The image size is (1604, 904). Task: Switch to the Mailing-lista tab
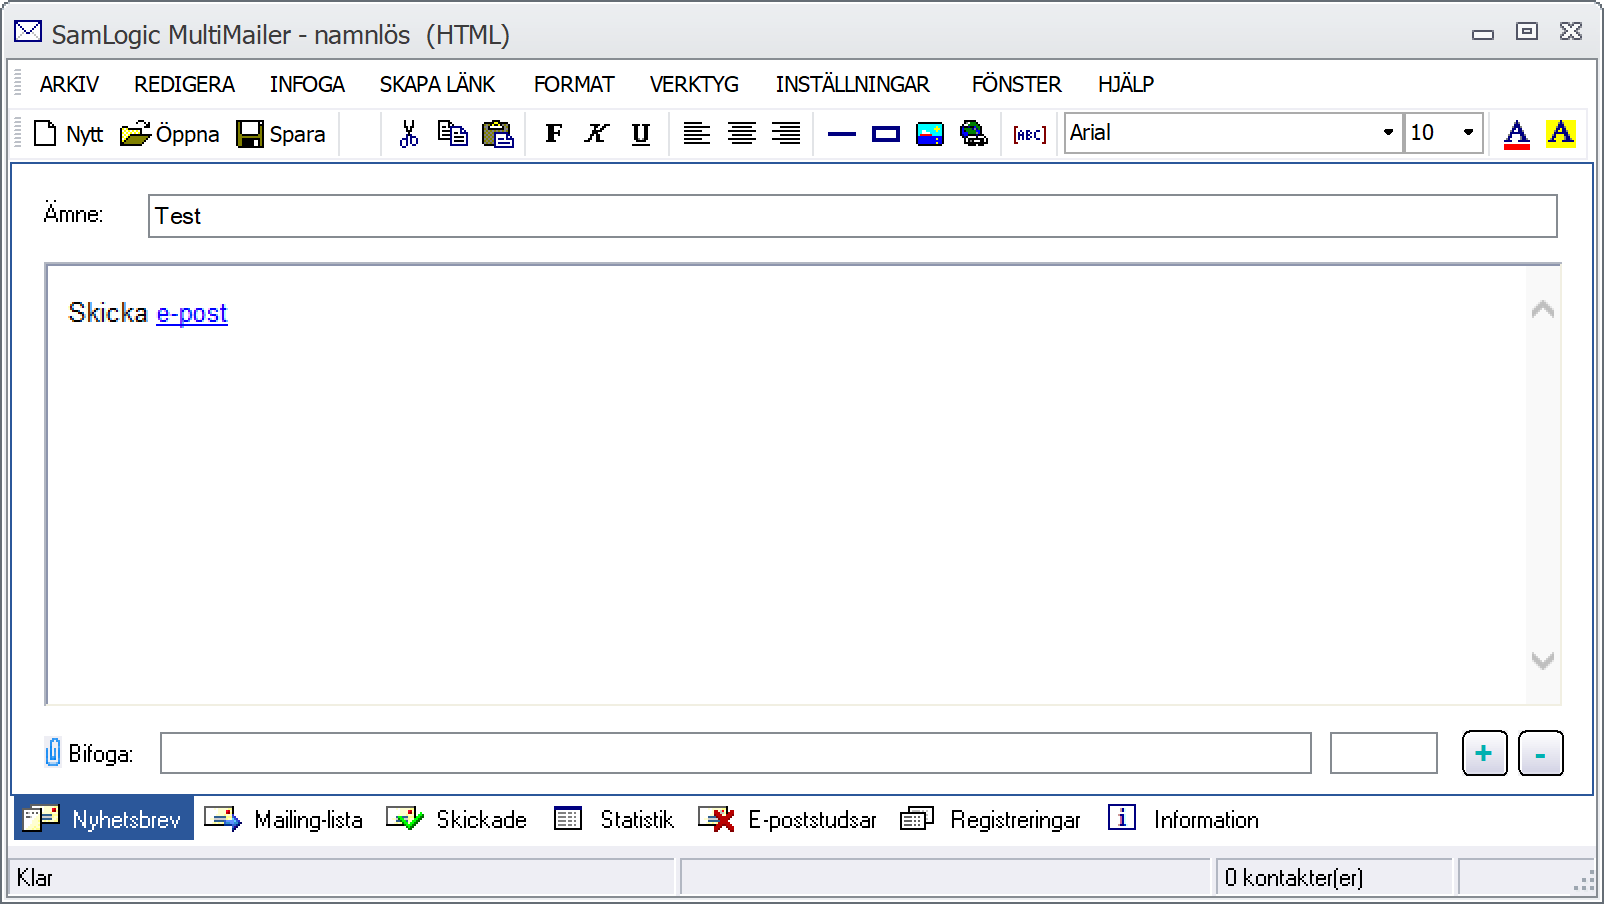pyautogui.click(x=284, y=819)
